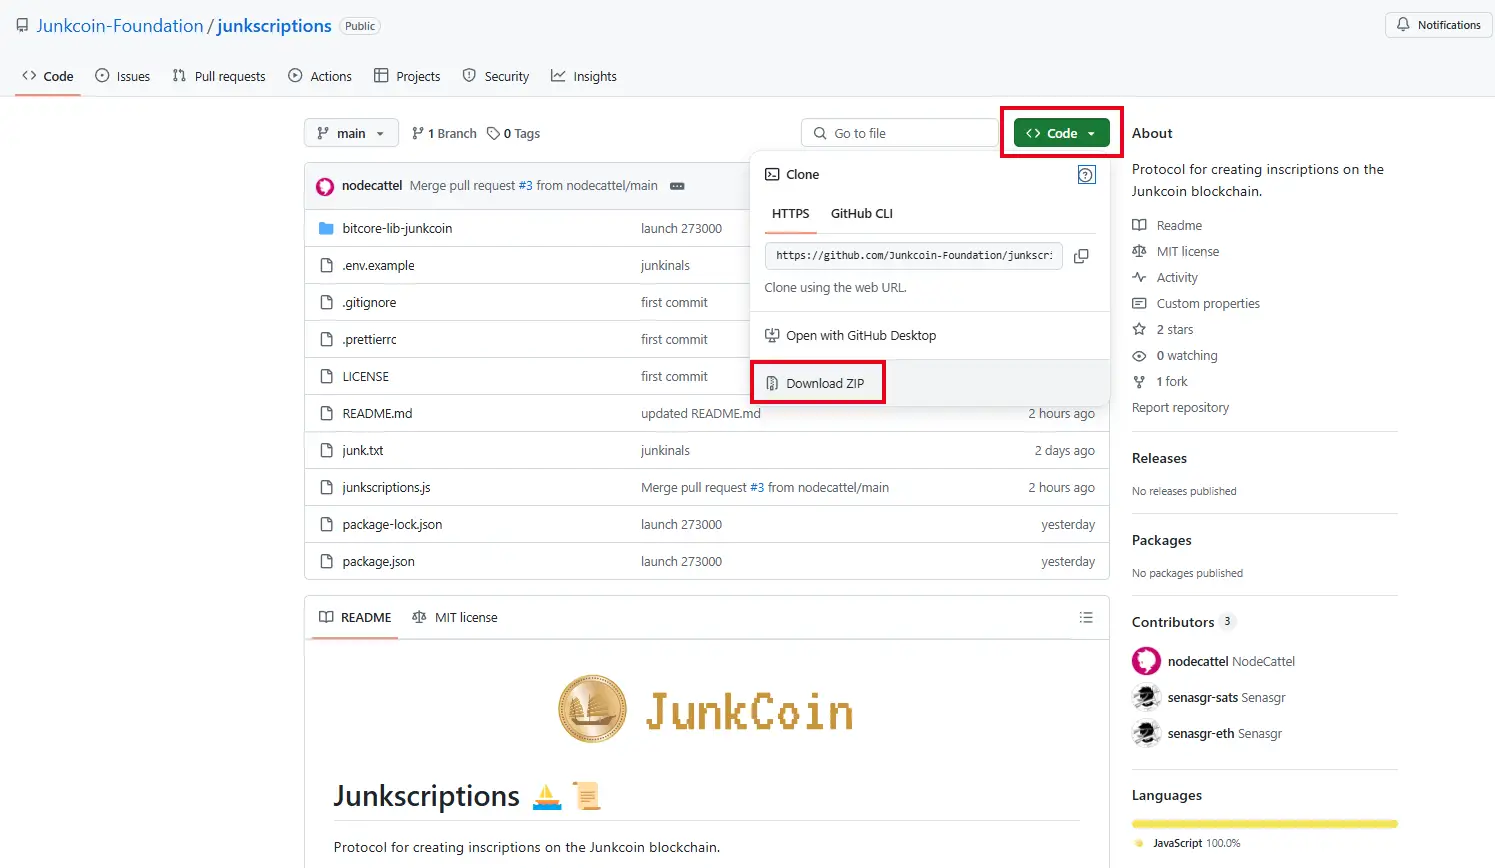Image resolution: width=1495 pixels, height=868 pixels.
Task: Click JavaScript 100.0% language entry
Action: (x=1188, y=843)
